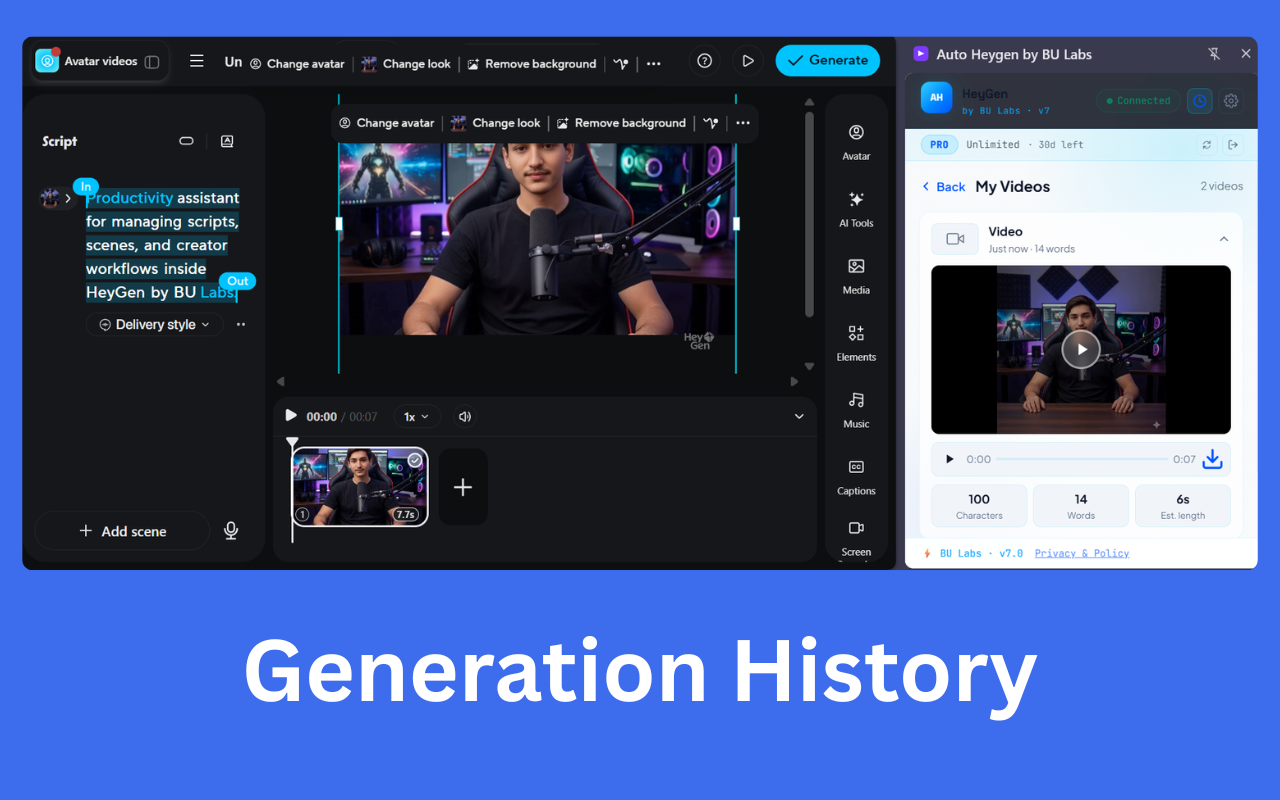Click the portrait icon in Script header

point(227,141)
